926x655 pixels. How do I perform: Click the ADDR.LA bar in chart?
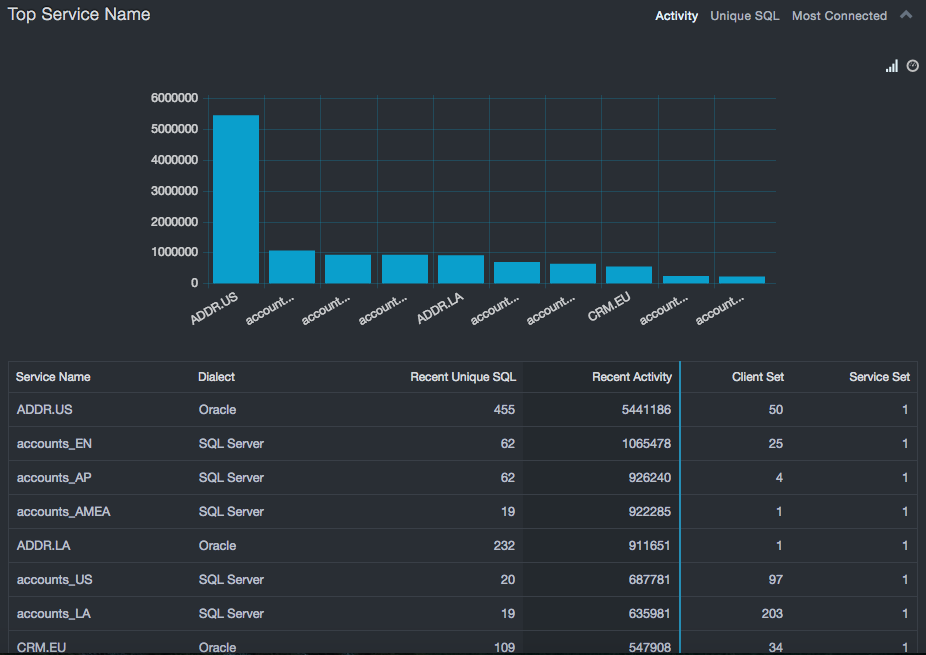[x=461, y=269]
